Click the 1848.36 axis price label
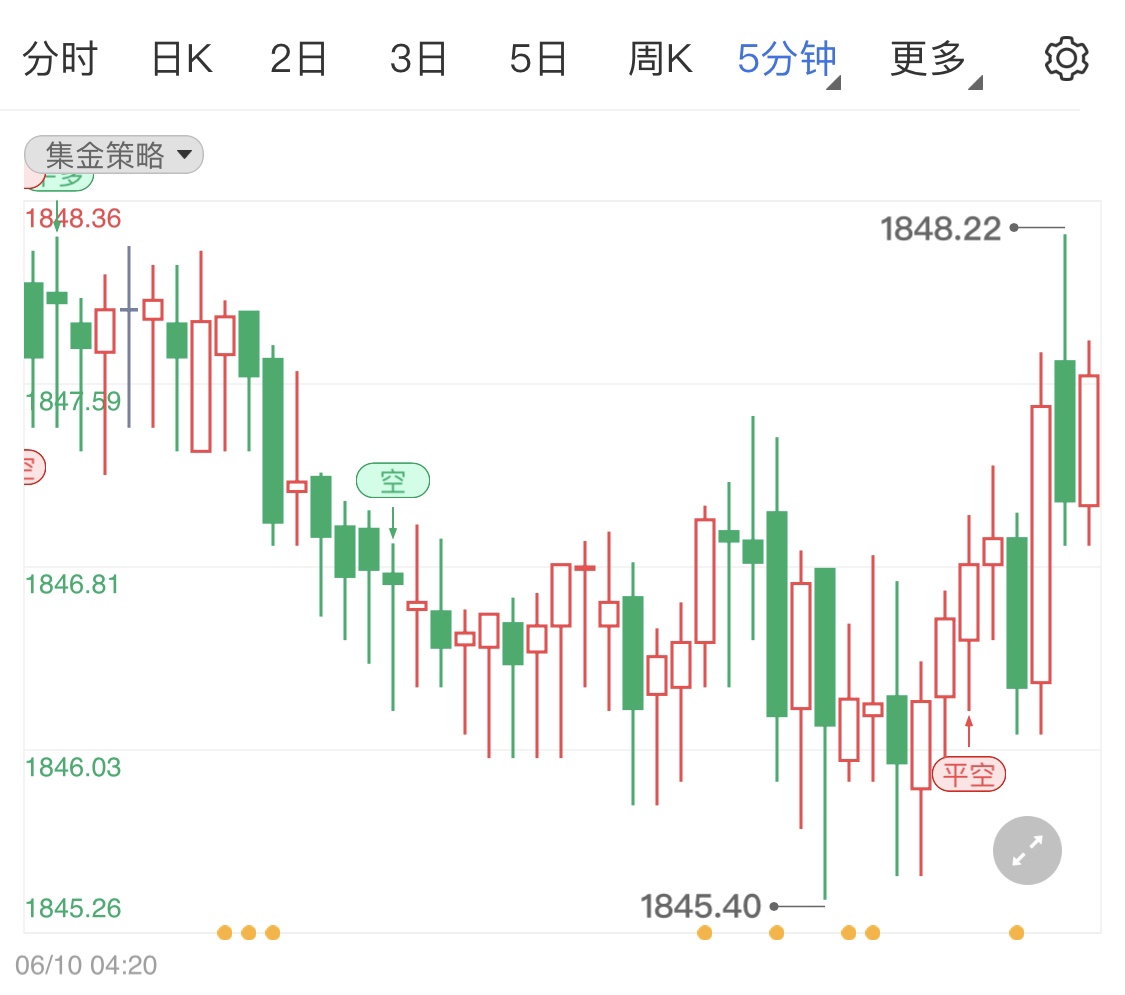1125x995 pixels. tap(73, 218)
